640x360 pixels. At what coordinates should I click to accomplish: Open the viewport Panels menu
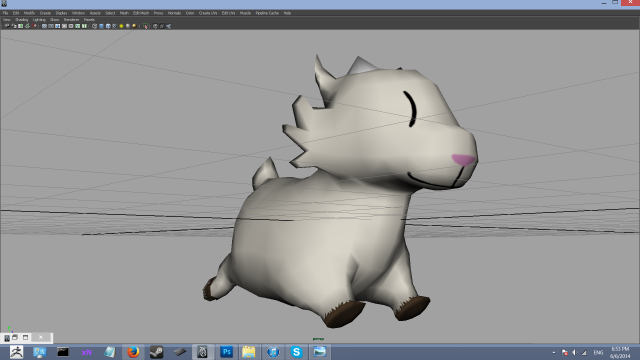coord(89,20)
